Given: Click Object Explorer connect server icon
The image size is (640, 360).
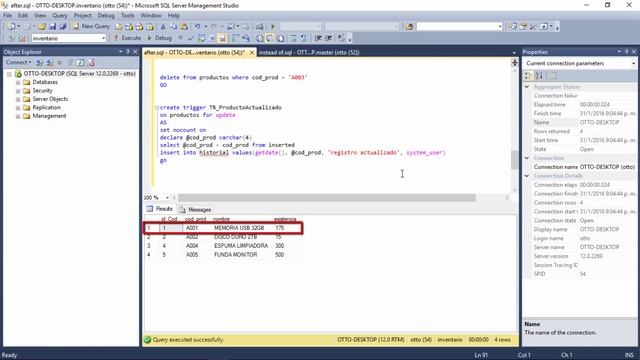Looking at the screenshot, I should click(40, 62).
